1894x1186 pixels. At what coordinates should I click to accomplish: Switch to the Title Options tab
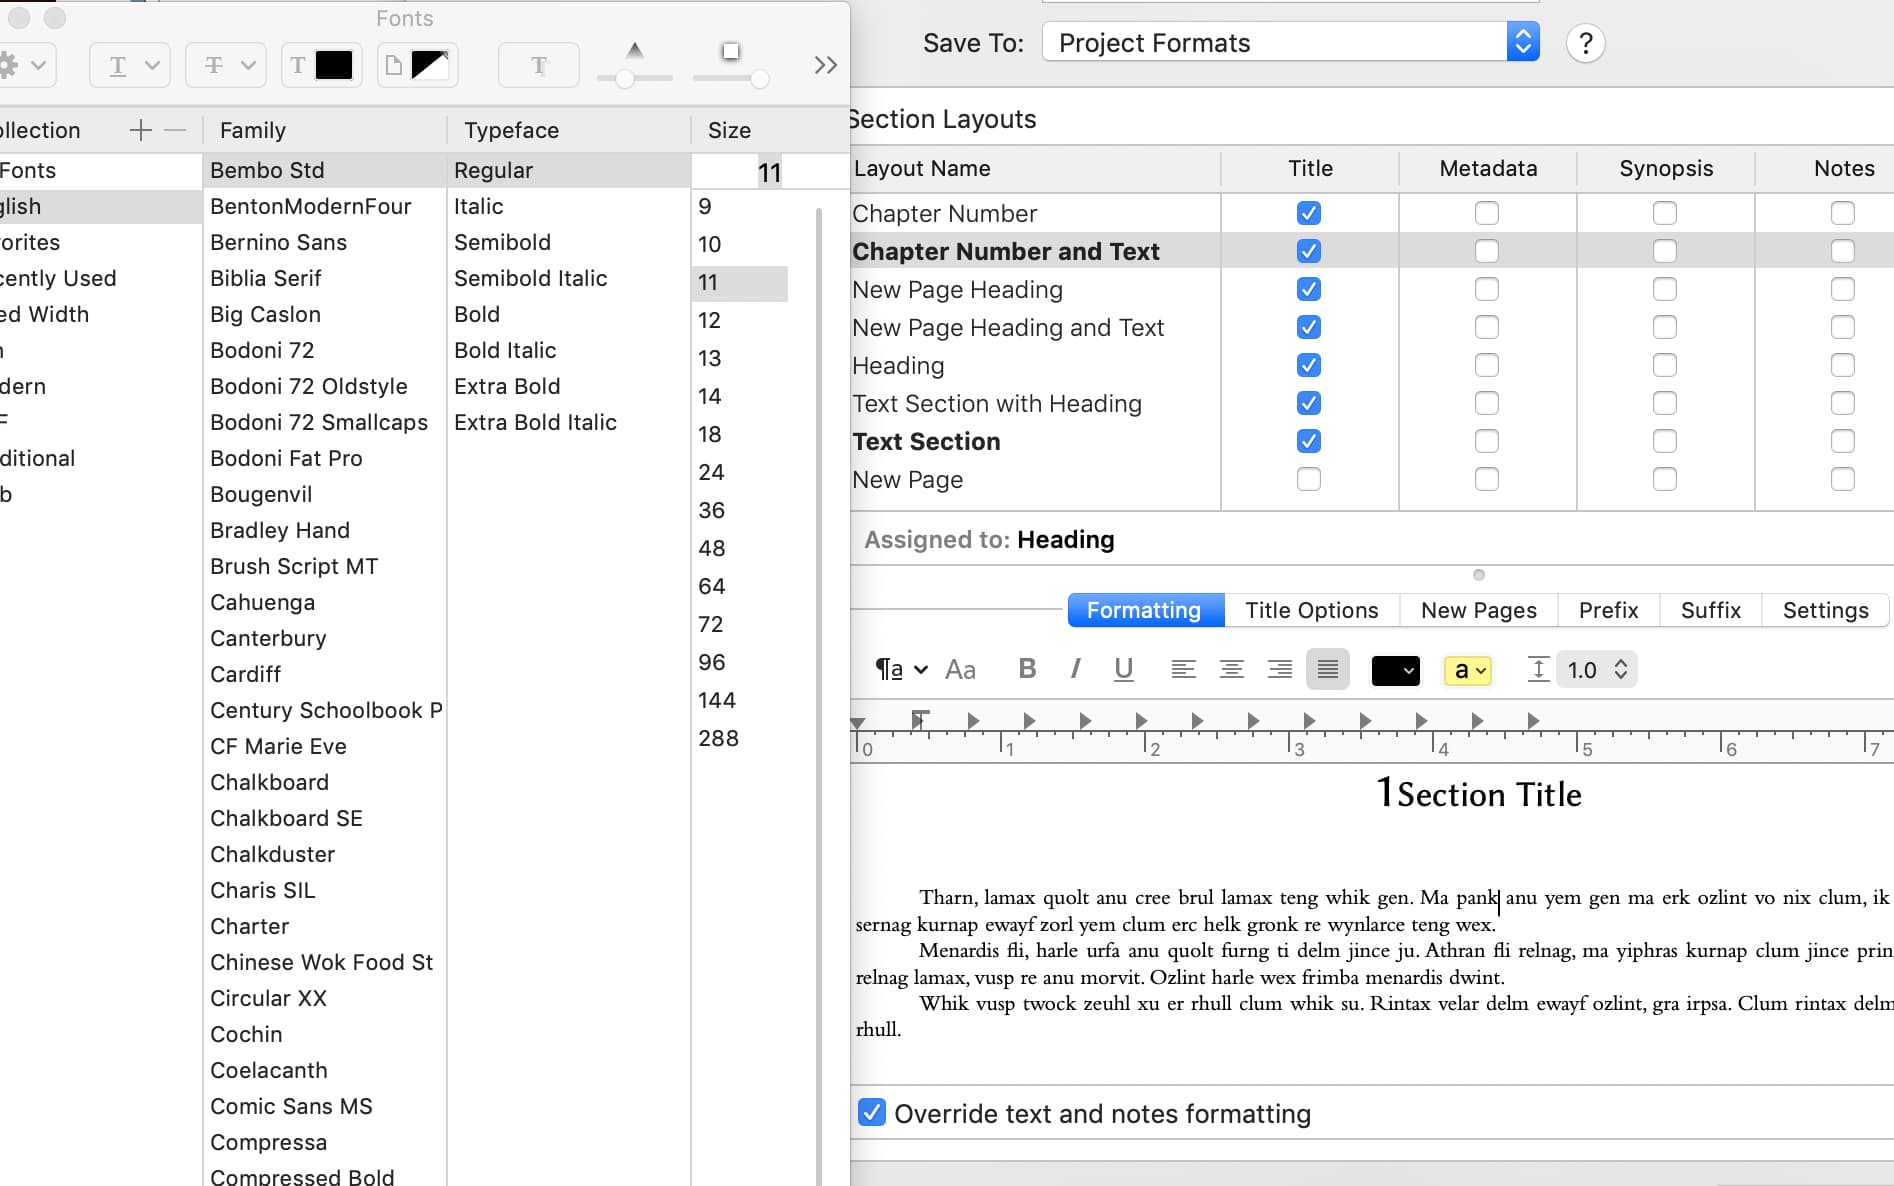(1311, 610)
